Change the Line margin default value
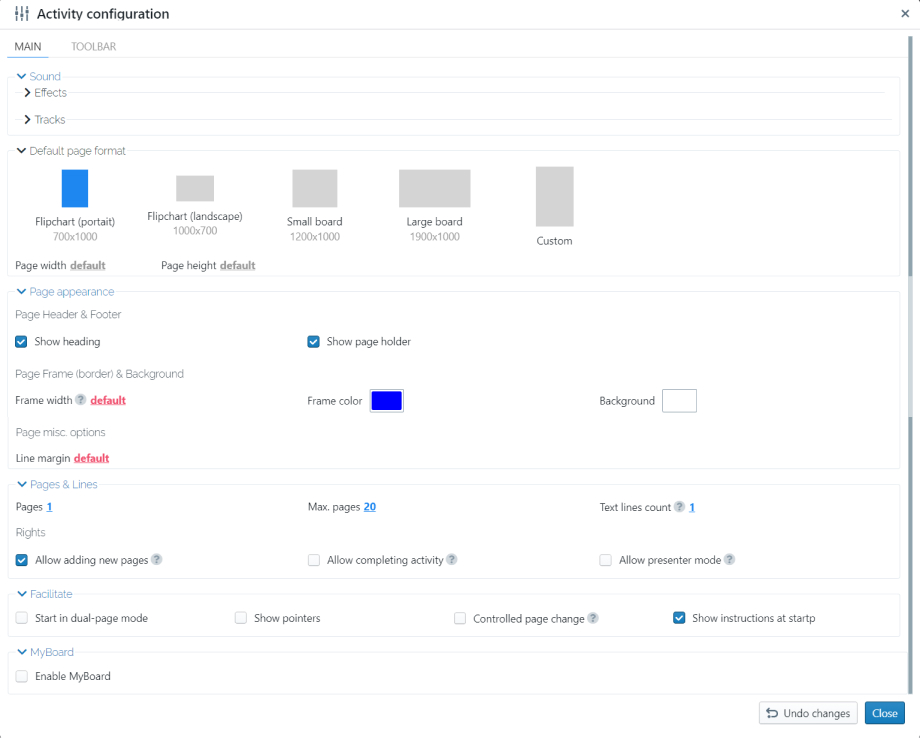The height and width of the screenshot is (738, 920). (92, 458)
